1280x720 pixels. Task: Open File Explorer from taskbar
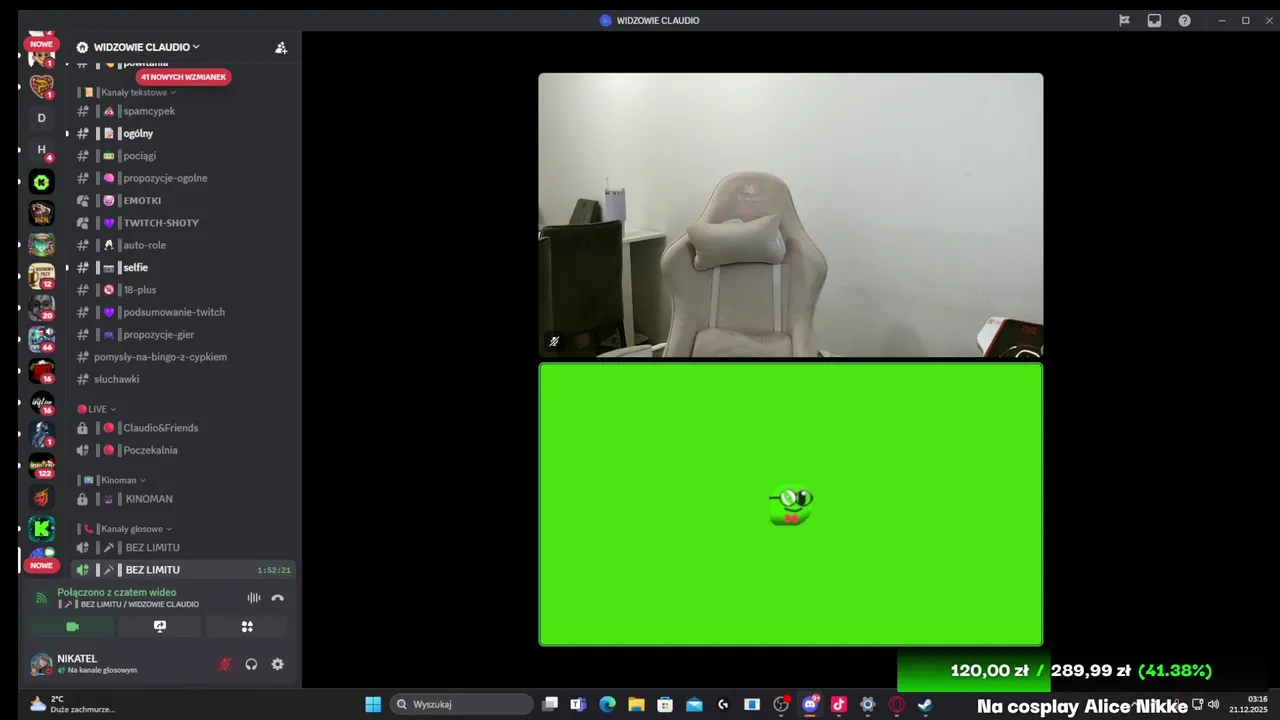click(636, 704)
